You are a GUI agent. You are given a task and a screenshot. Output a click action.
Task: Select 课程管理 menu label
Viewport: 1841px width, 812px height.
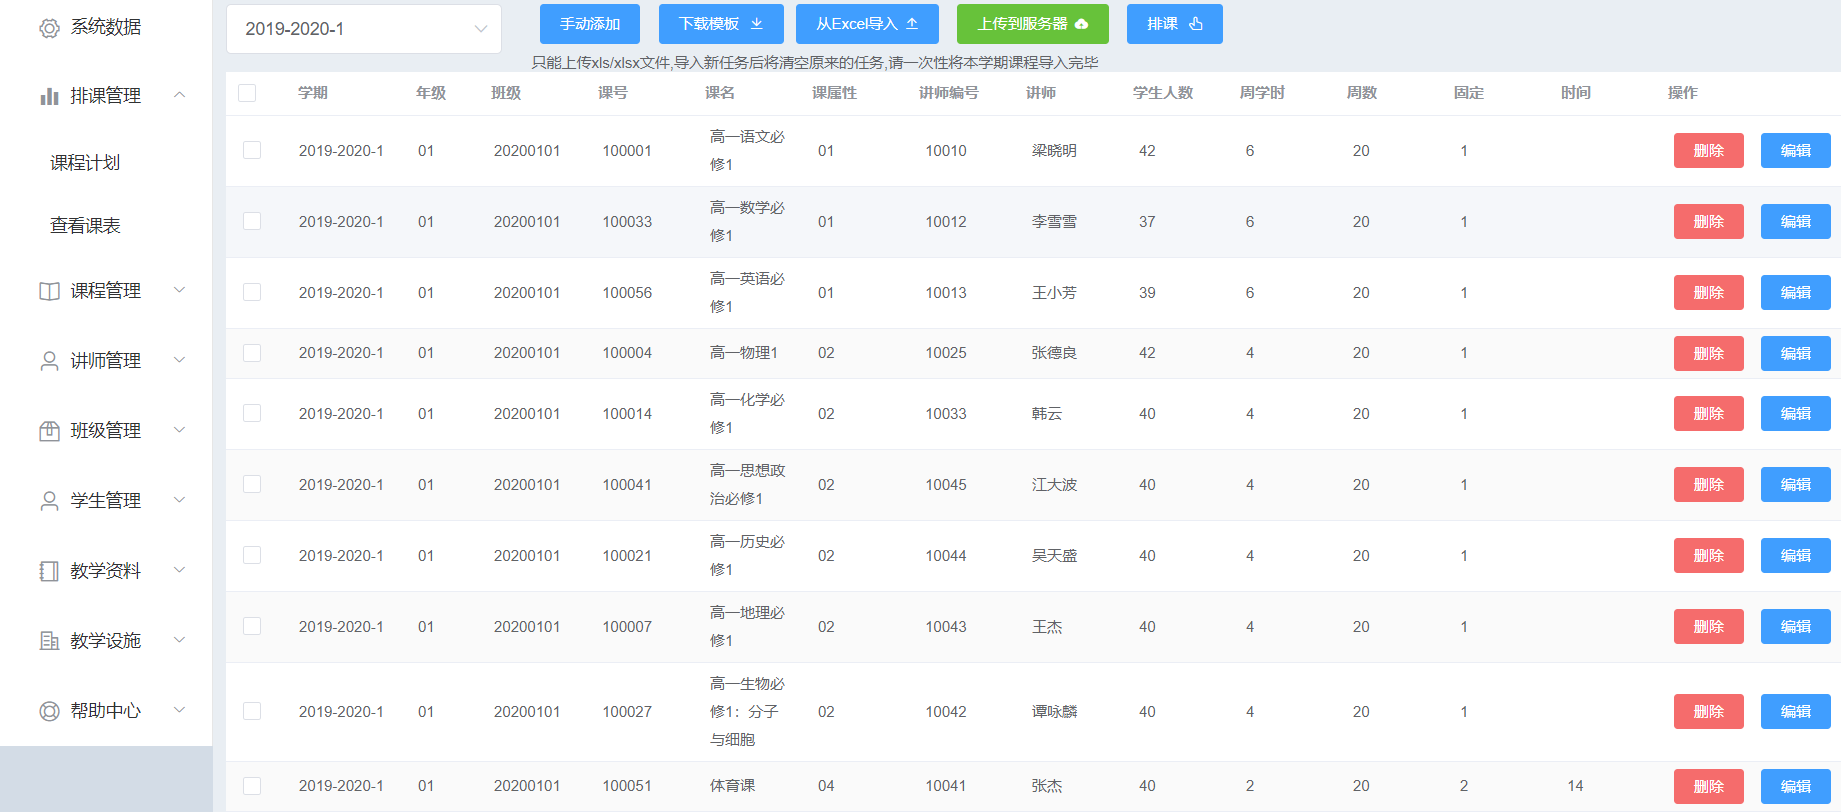coord(106,291)
